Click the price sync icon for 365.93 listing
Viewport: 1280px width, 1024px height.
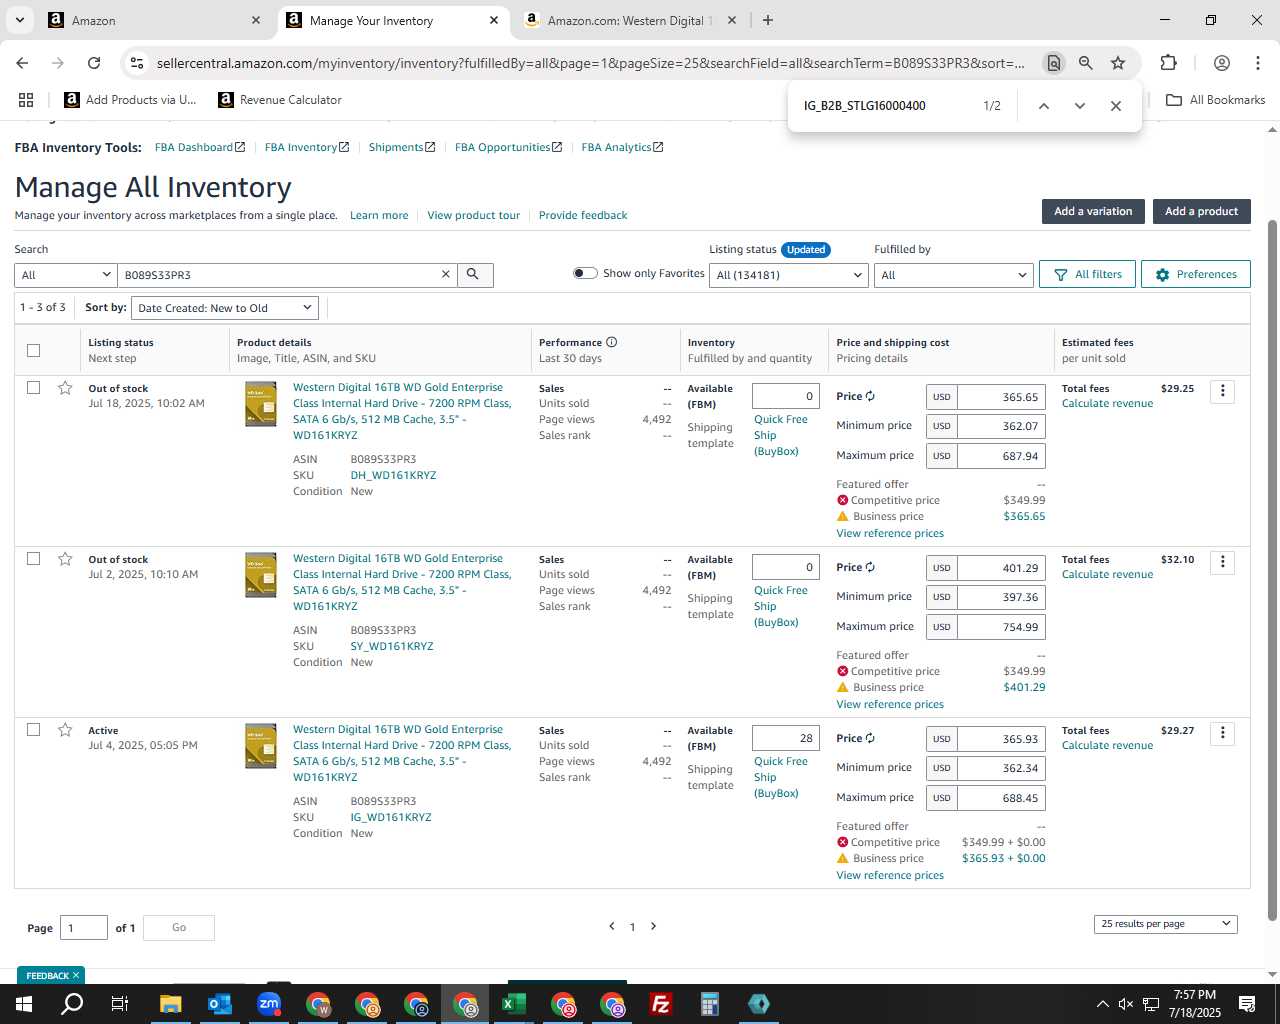(x=870, y=738)
